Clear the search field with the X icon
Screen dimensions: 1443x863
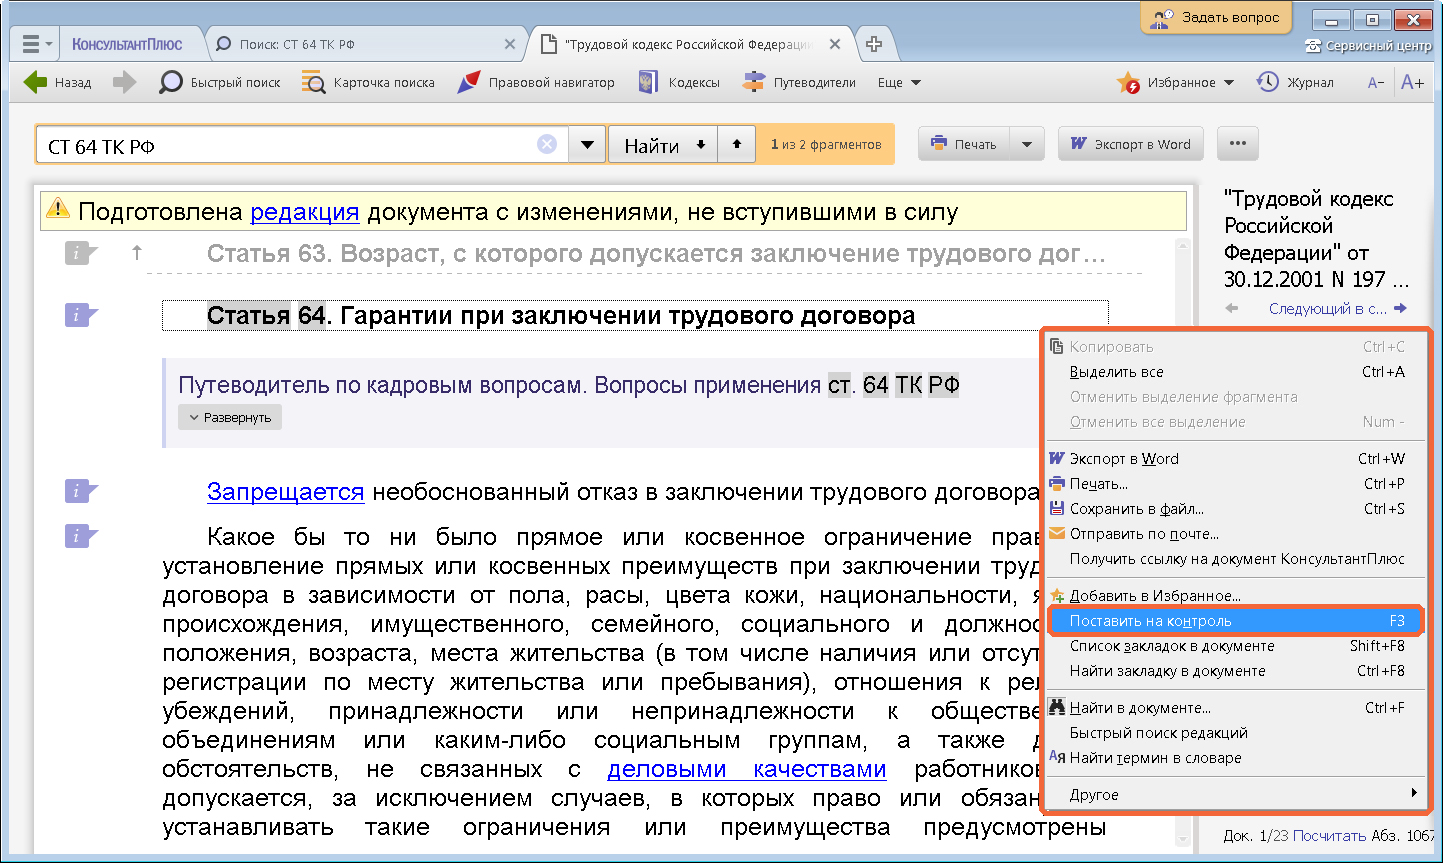[547, 144]
